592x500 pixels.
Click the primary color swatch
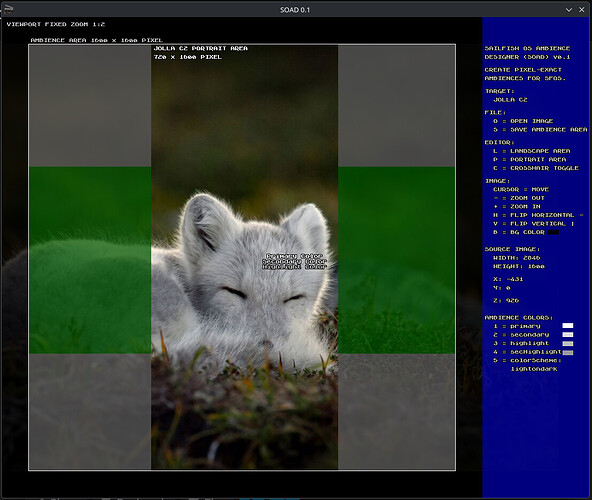click(567, 326)
